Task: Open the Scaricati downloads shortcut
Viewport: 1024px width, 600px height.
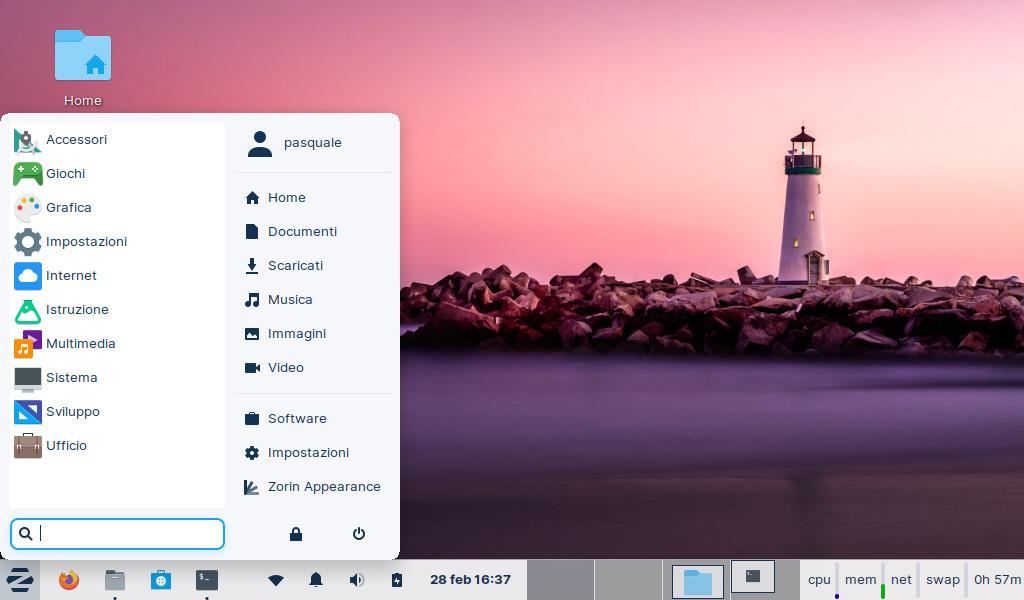Action: (313, 266)
